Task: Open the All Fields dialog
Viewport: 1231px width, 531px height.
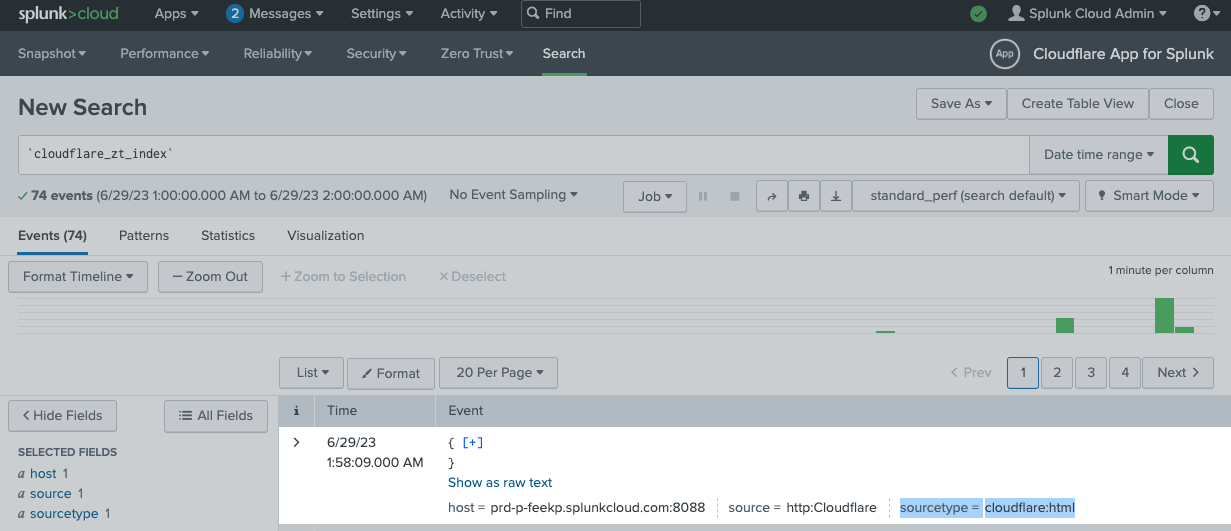Action: point(216,416)
